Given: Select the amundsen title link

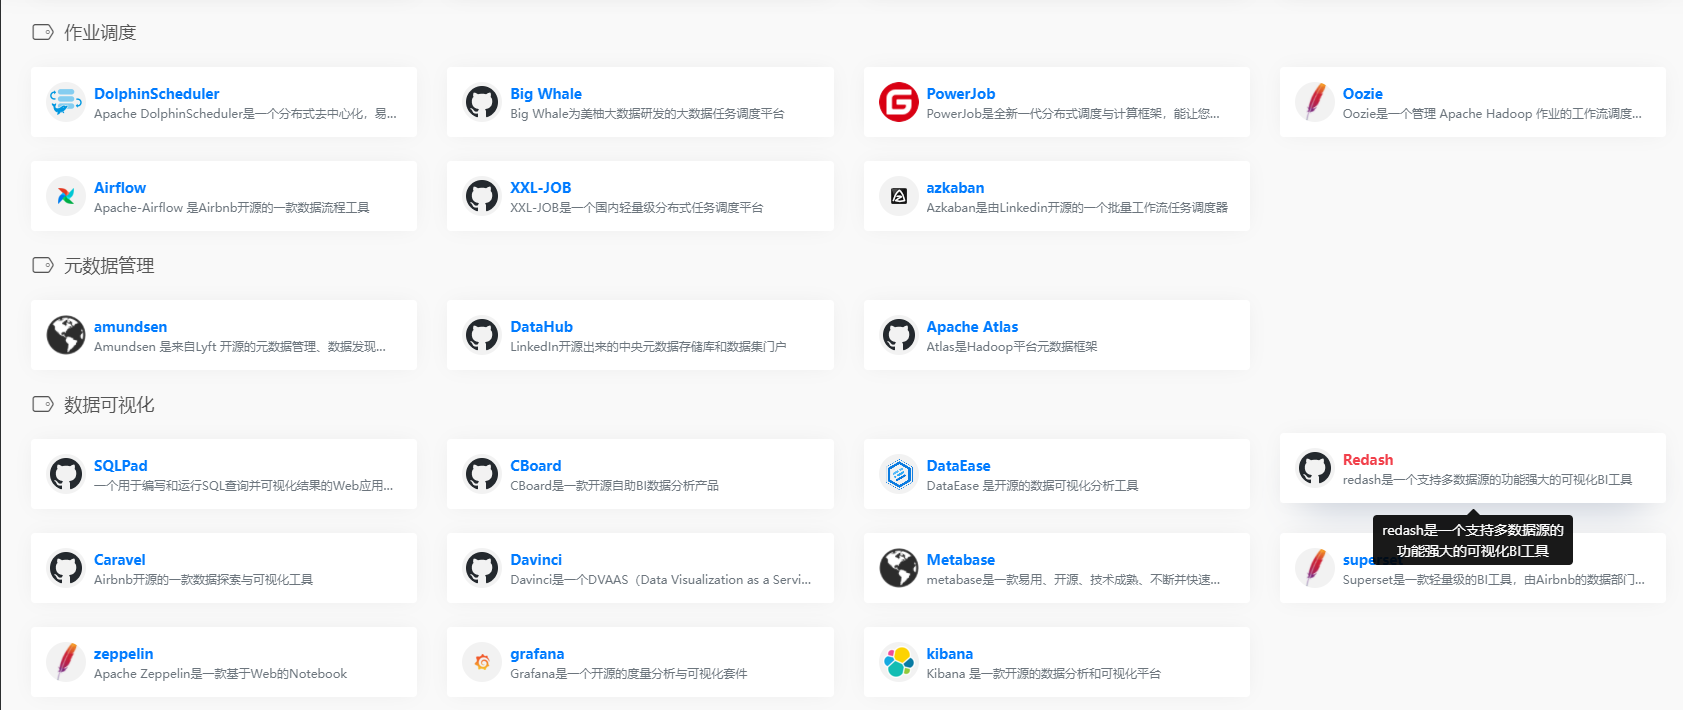Looking at the screenshot, I should coord(130,327).
